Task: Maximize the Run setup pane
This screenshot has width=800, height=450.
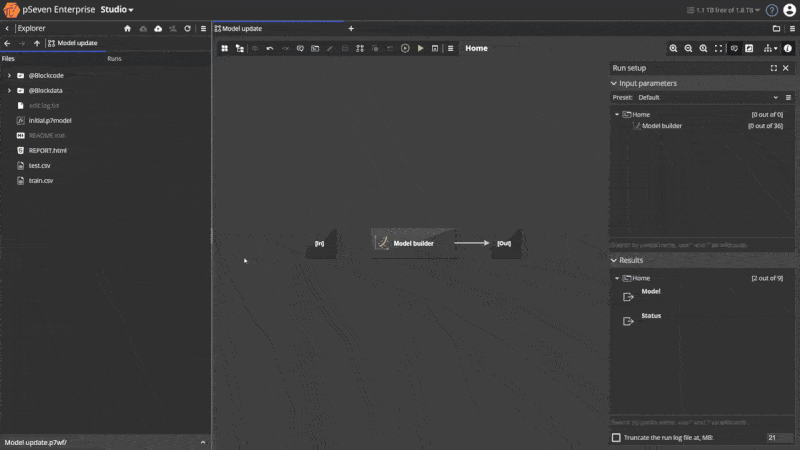Action: 773,68
